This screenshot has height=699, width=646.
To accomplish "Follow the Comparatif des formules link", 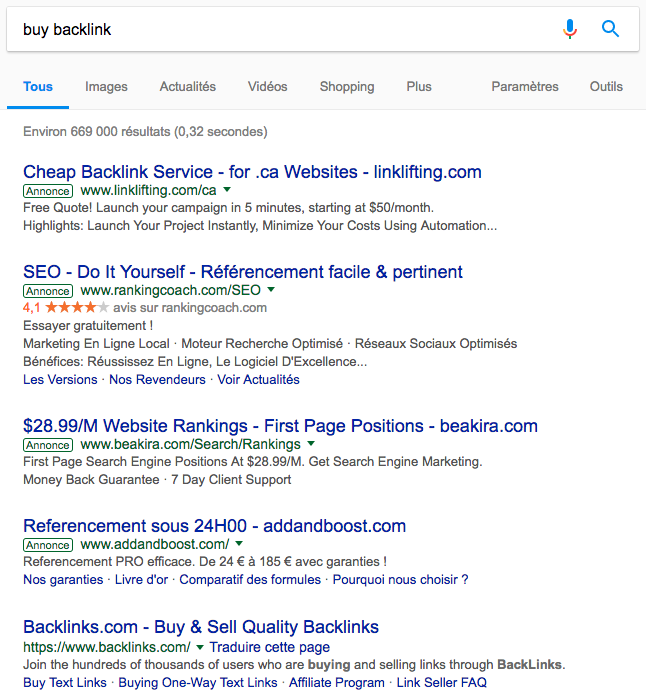I will [x=250, y=580].
